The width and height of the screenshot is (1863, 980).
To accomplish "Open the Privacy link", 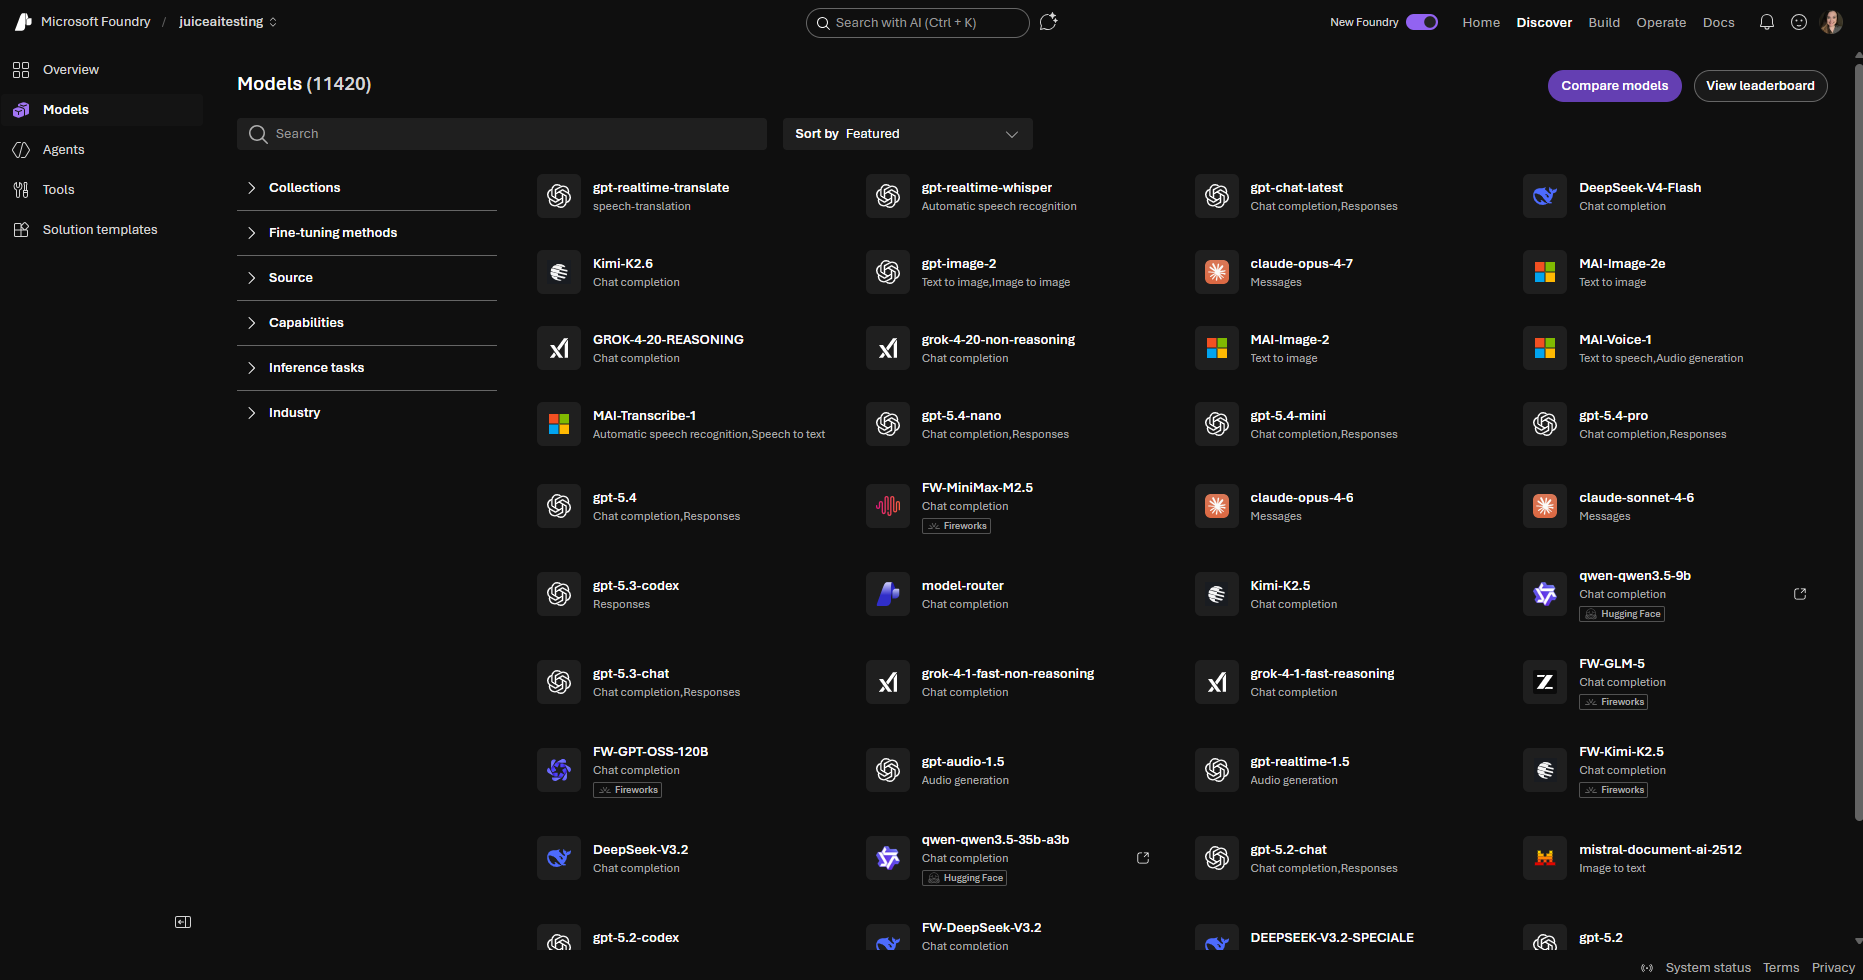I will click(1833, 968).
